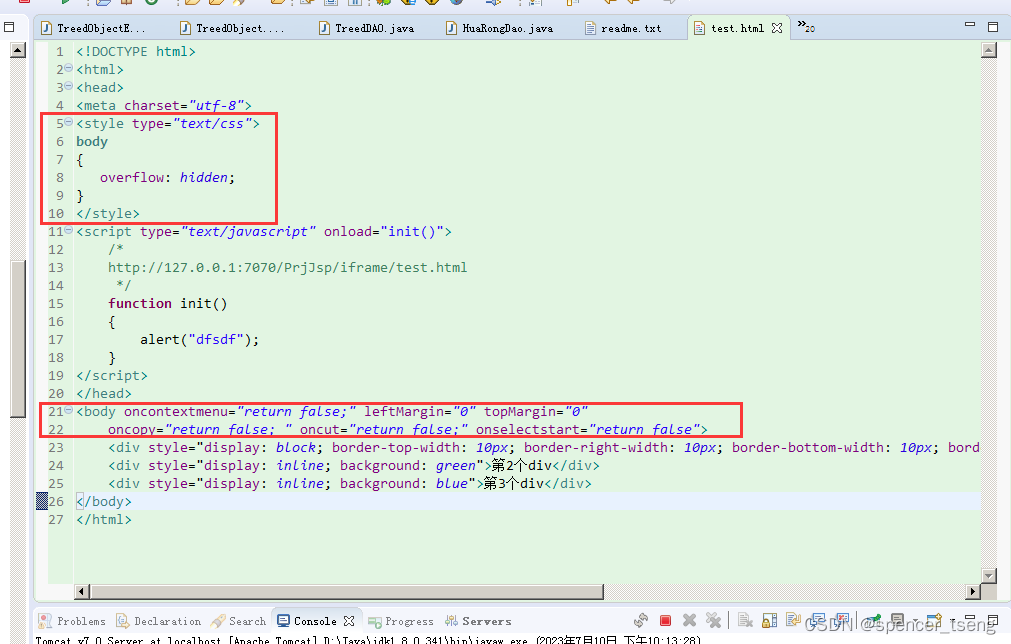
Task: Click the '第3个div' blue div line
Action: (x=350, y=483)
